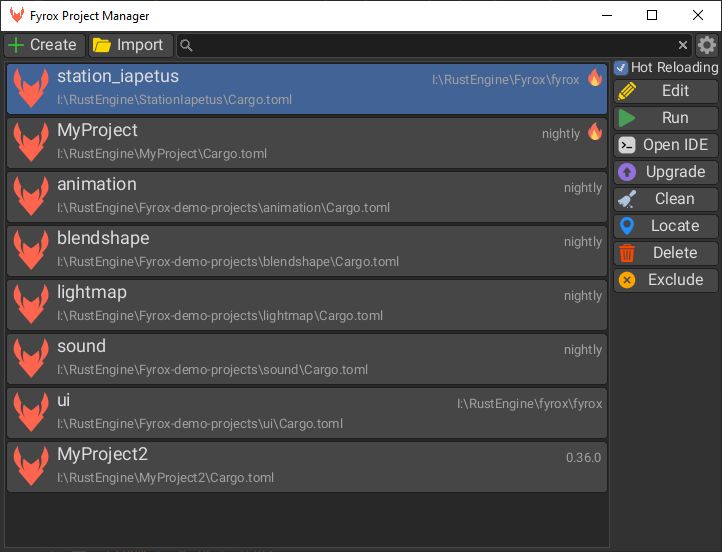Image resolution: width=722 pixels, height=552 pixels.
Task: Click MyProject hot reload flame icon
Action: click(595, 132)
